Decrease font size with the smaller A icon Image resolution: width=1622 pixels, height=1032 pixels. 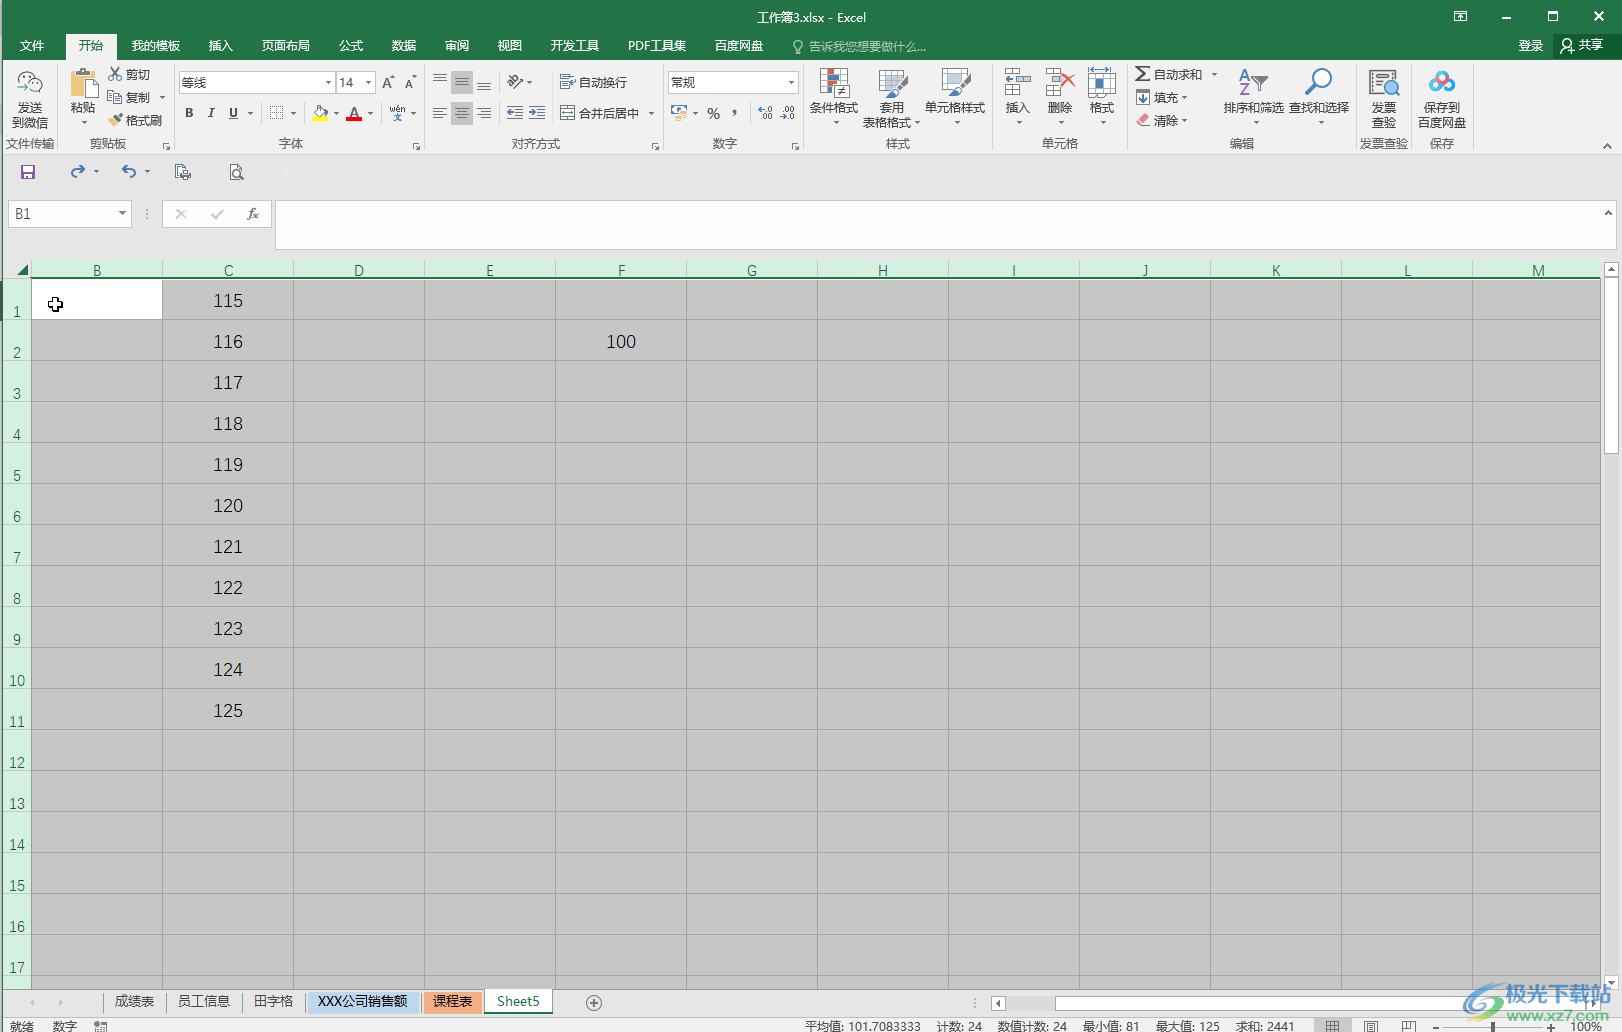[410, 82]
